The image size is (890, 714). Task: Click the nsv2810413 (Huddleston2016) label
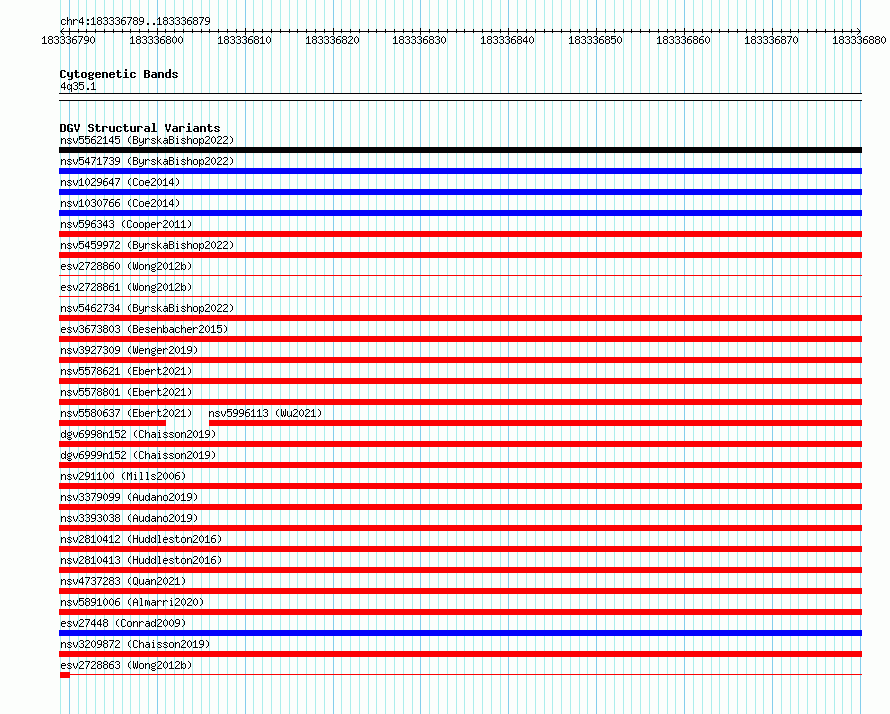click(141, 560)
